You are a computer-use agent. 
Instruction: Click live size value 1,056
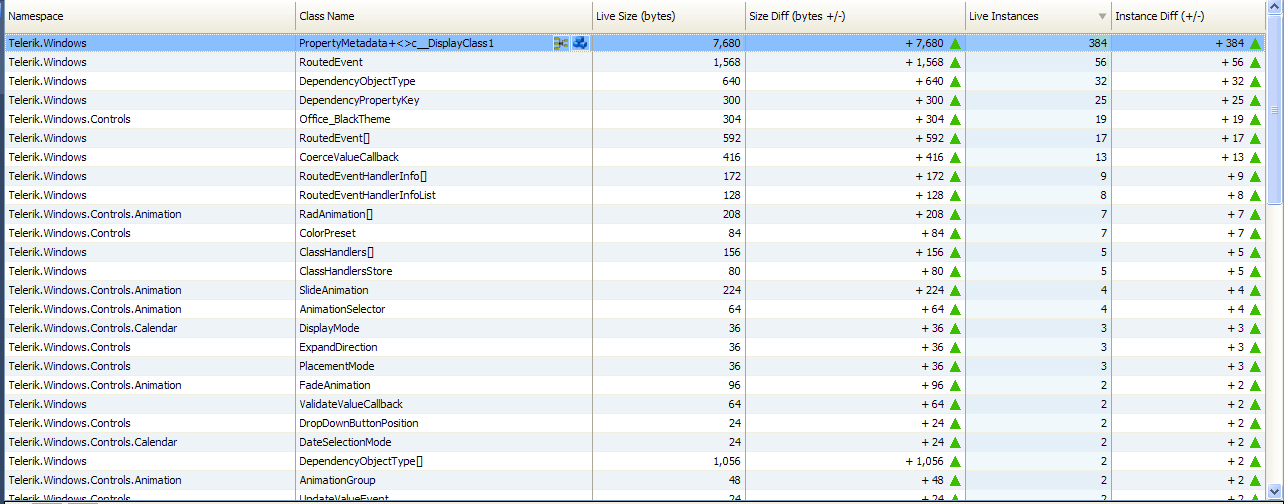pyautogui.click(x=727, y=462)
